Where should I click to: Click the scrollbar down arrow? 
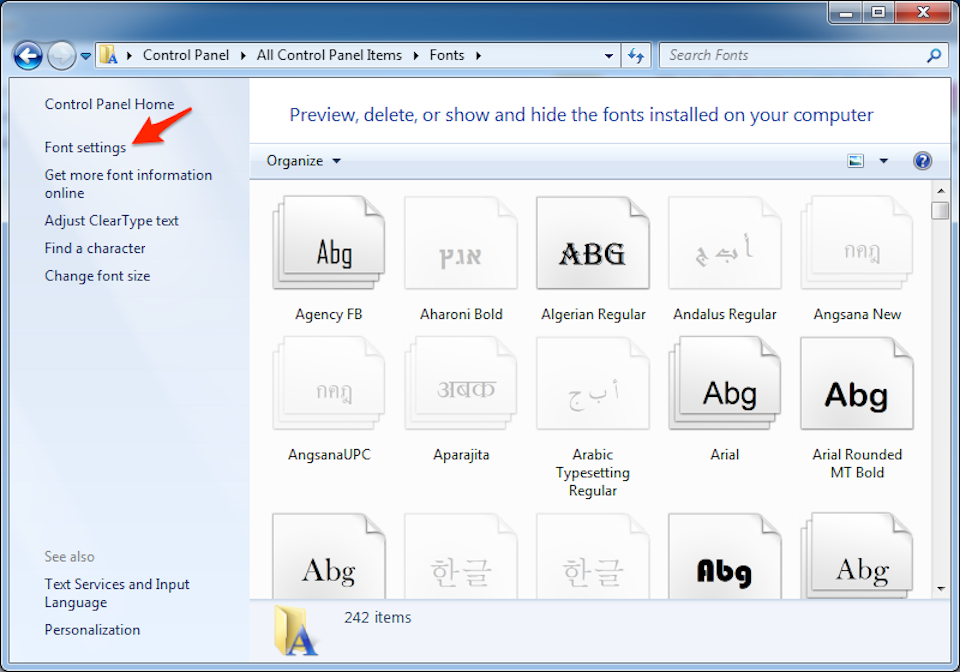(941, 589)
